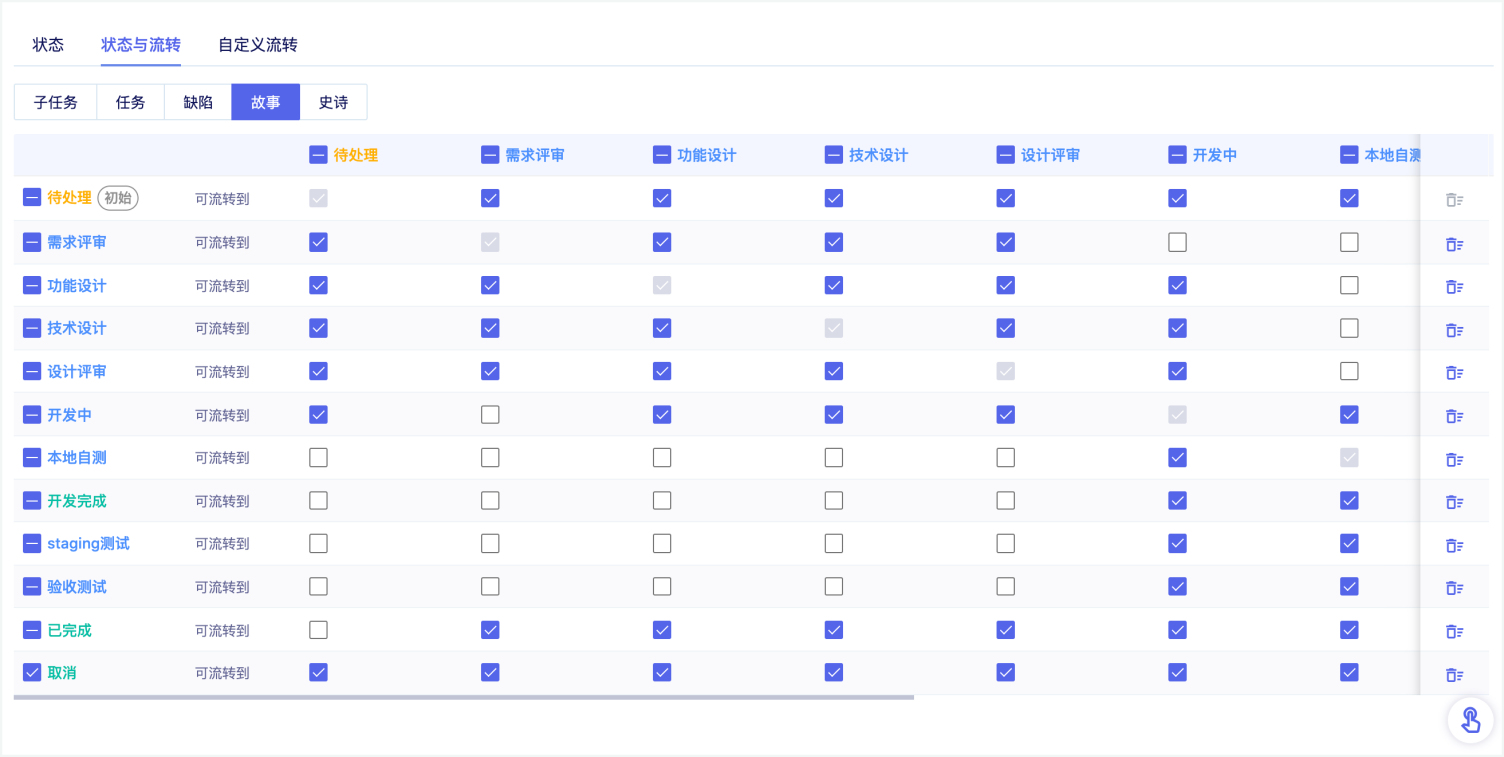Delete the 已完成 row using trash icon
Screen dimensions: 1504x757
click(1454, 631)
